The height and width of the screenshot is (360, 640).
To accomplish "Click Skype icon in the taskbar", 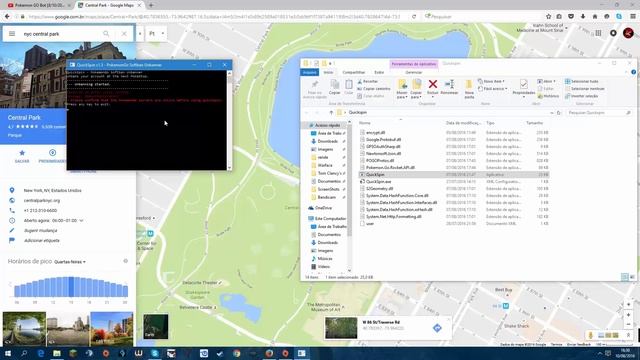I will (x=155, y=353).
